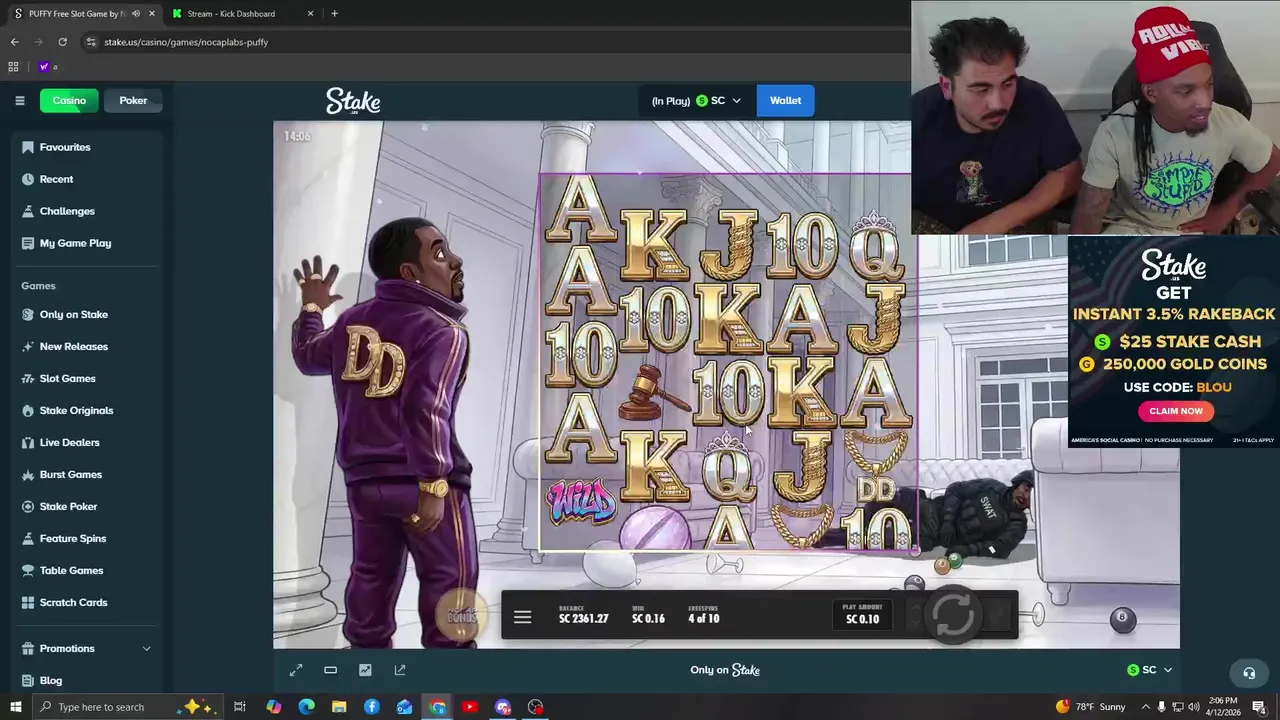Open File Explorer from taskbar
1280x720 pixels.
[x=339, y=707]
